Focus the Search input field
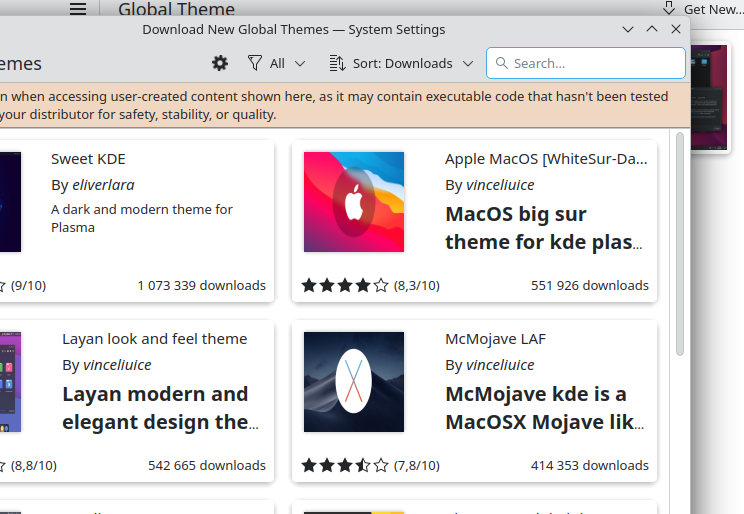Screen dimensions: 744x514 (x=586, y=63)
